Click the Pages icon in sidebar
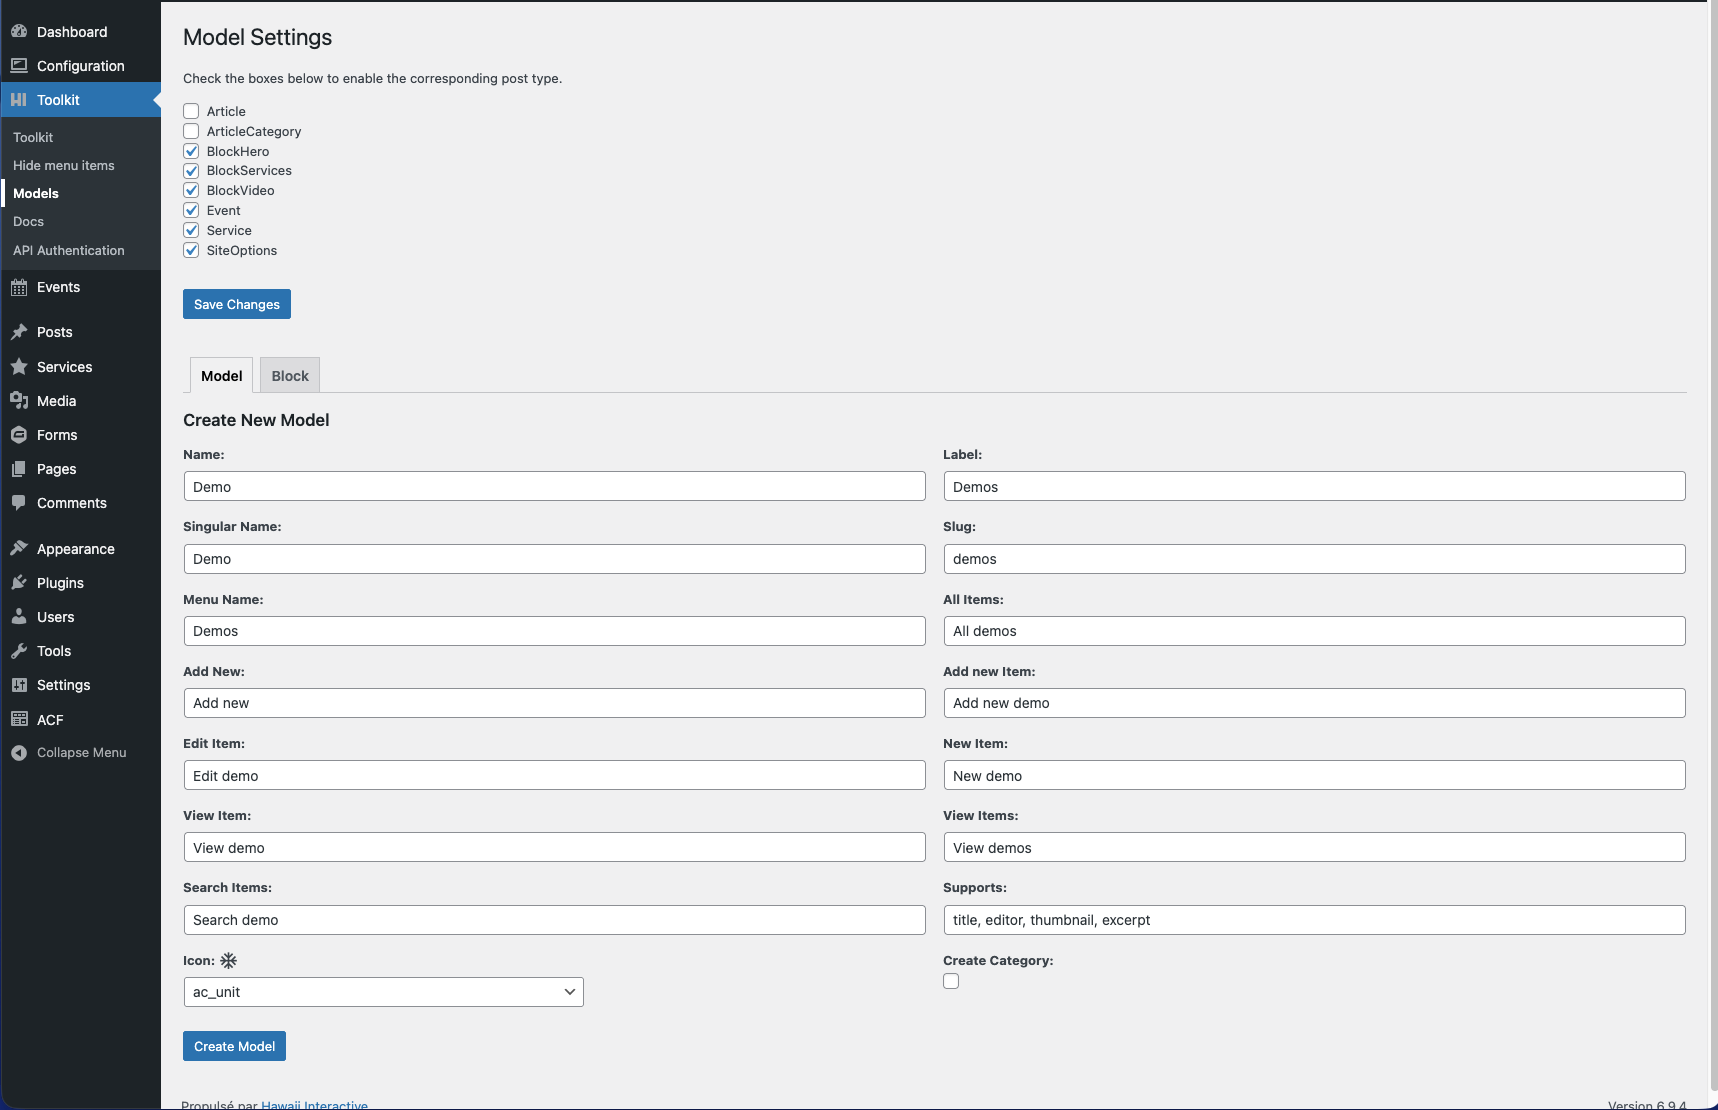Screen dimensions: 1718x1110 pyautogui.click(x=19, y=469)
